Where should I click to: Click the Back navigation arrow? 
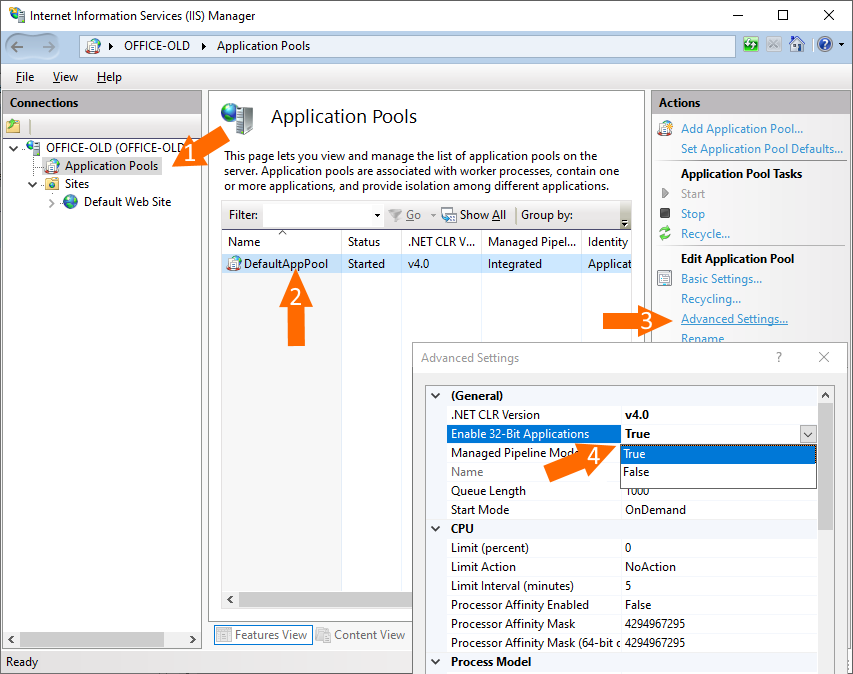17,47
